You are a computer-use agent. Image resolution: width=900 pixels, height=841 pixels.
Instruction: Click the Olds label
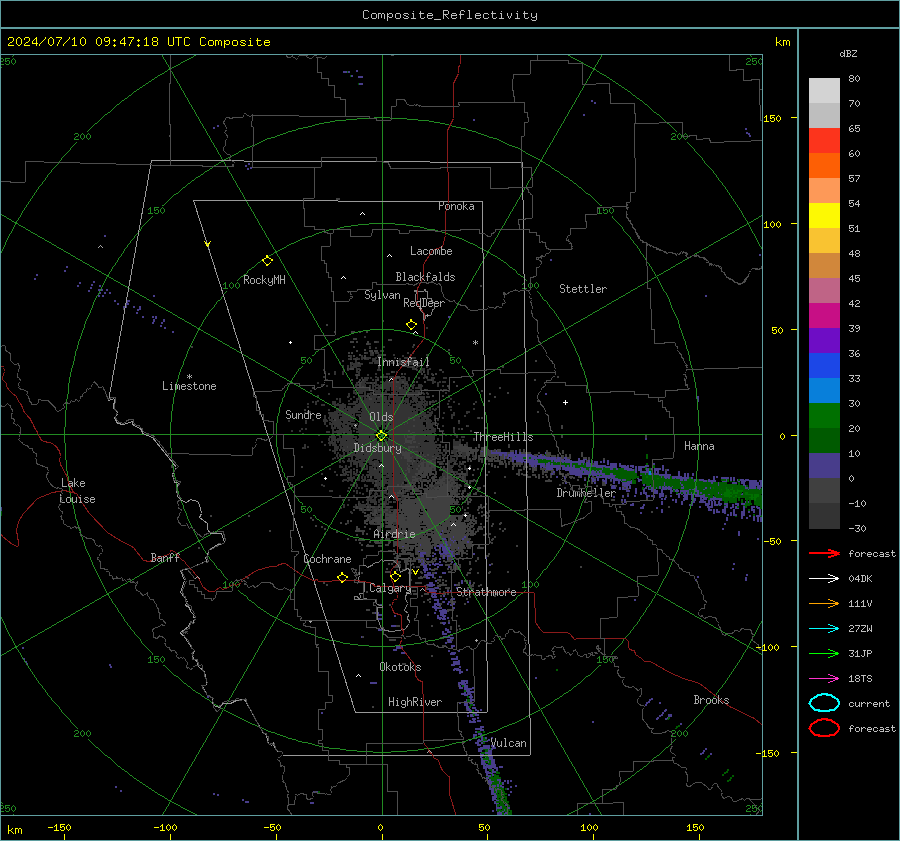pyautogui.click(x=381, y=417)
